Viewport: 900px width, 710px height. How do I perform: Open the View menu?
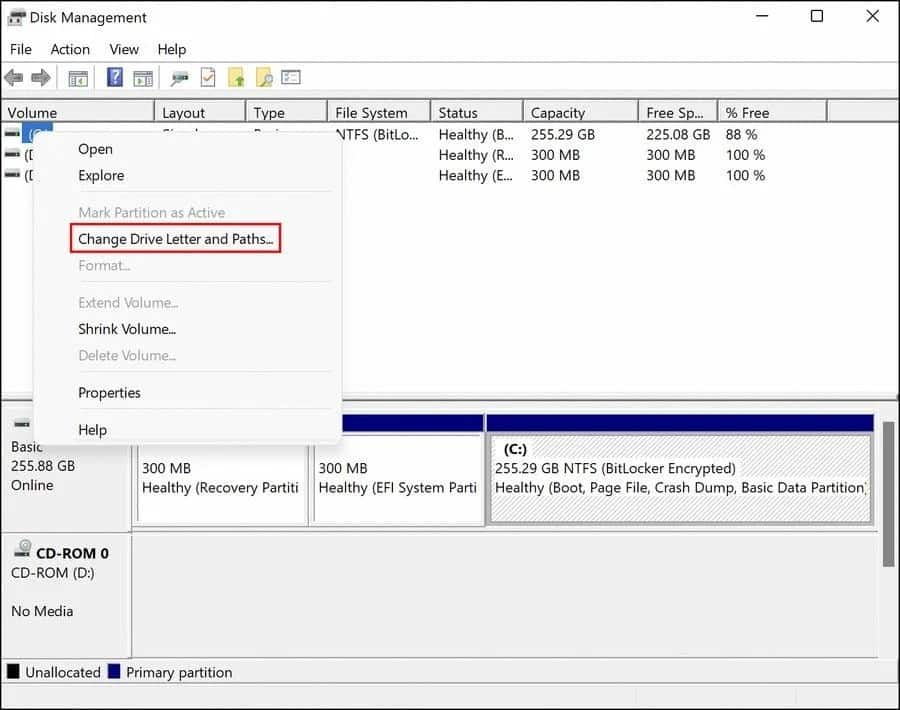point(124,49)
